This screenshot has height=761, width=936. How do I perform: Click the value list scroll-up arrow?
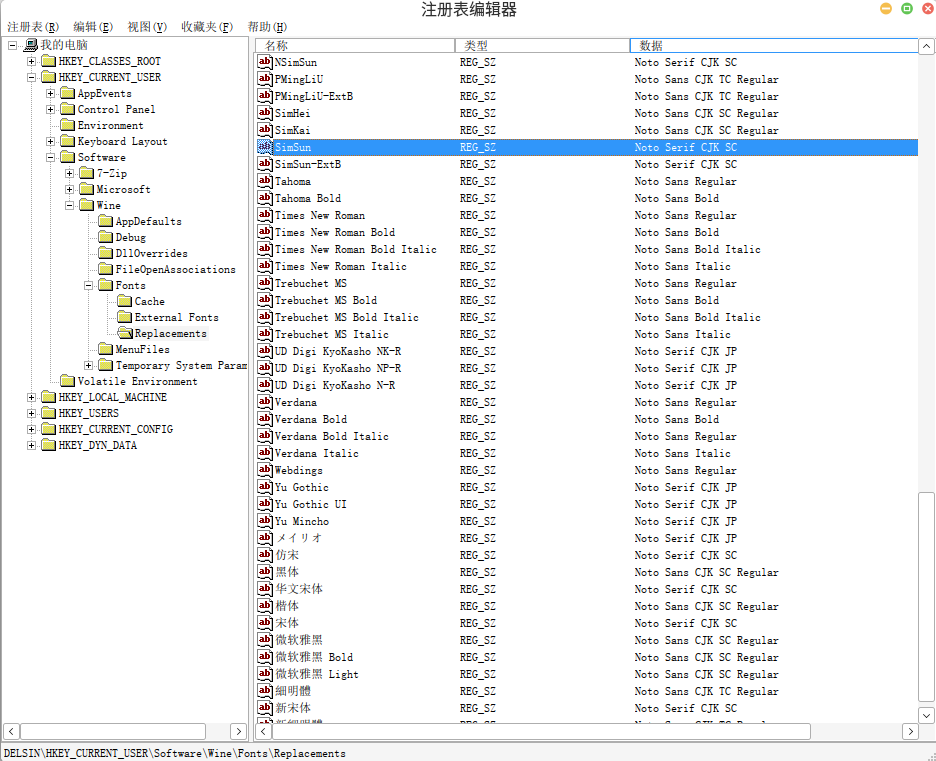[x=926, y=47]
